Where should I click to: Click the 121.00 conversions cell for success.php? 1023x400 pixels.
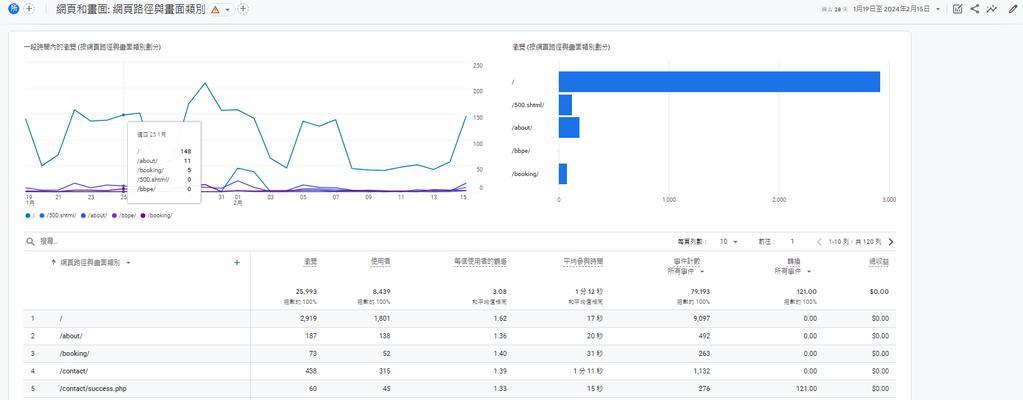coord(806,389)
